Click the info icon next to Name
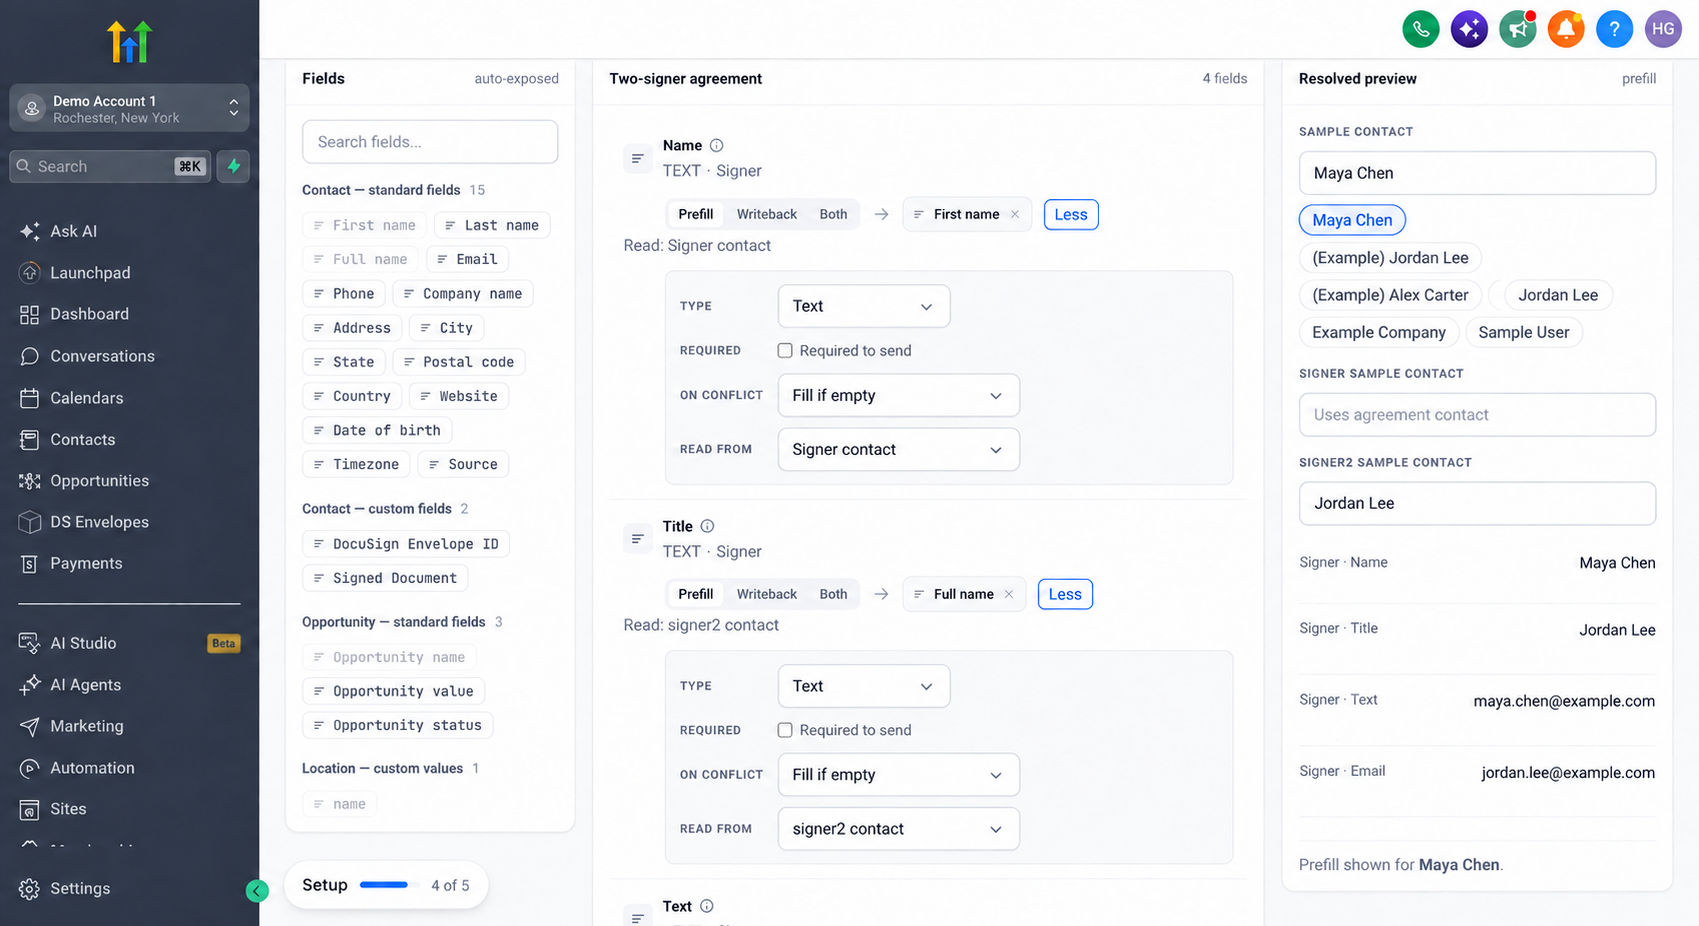Image resolution: width=1699 pixels, height=926 pixels. tap(716, 145)
